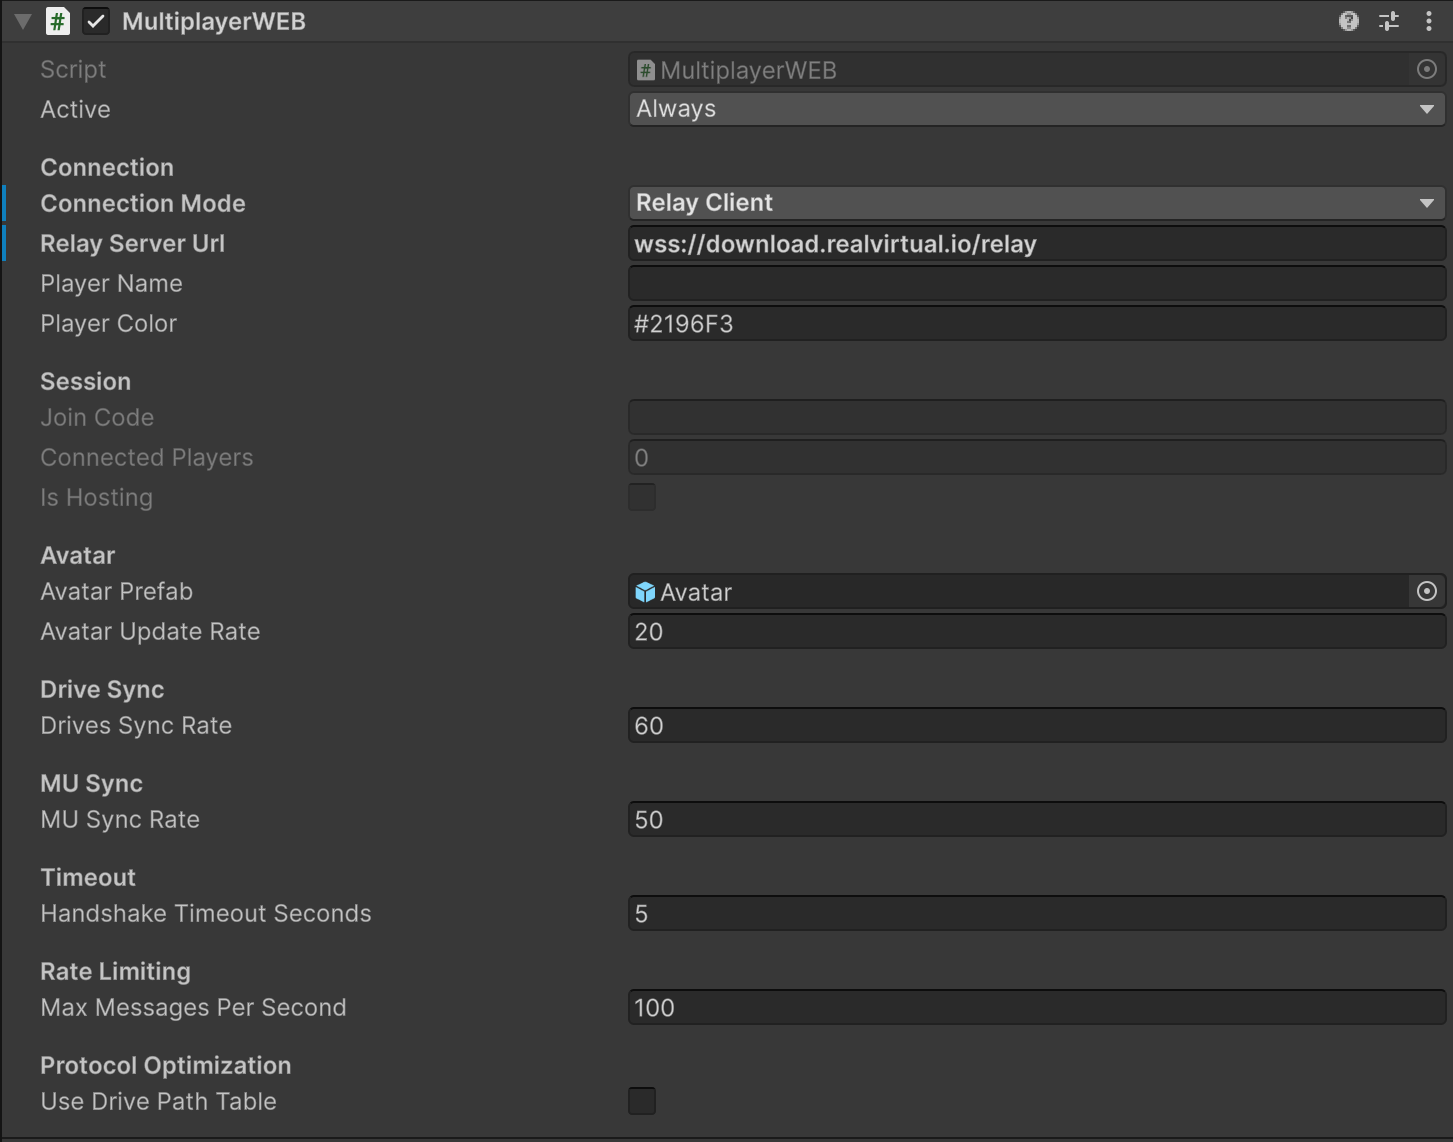Click the Player Color hex value field

click(1036, 324)
